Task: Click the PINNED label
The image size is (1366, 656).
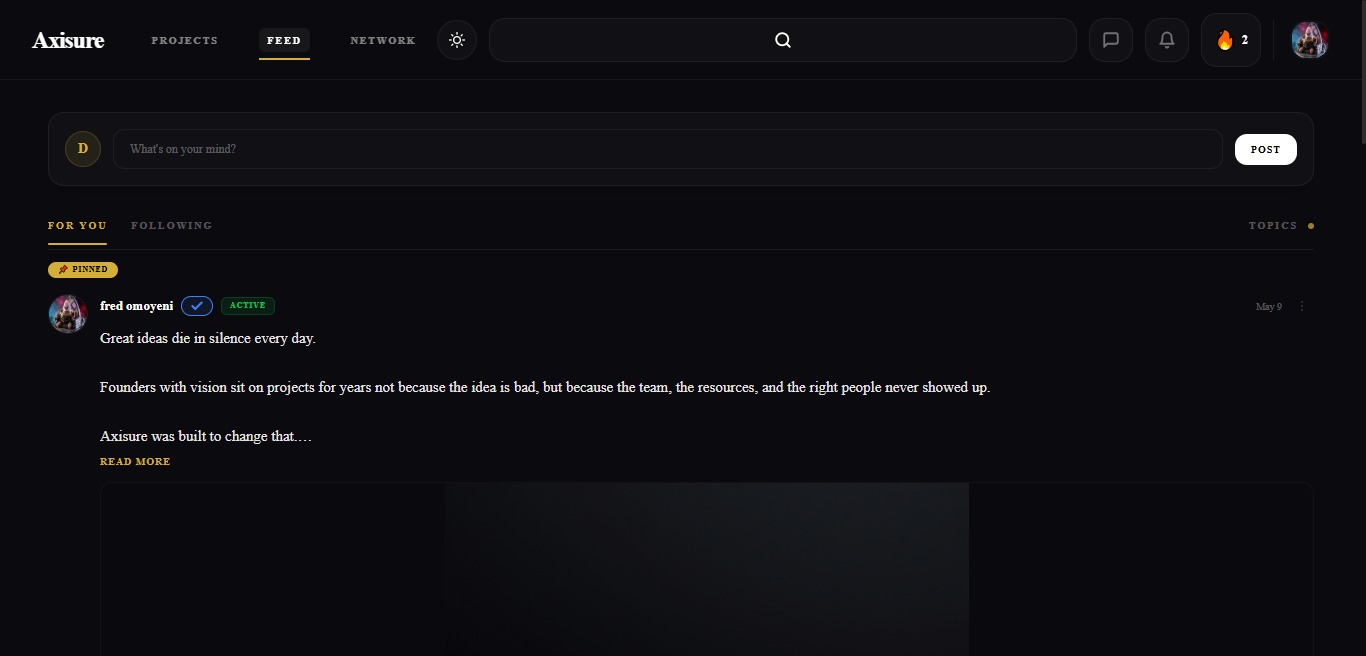Action: [83, 269]
